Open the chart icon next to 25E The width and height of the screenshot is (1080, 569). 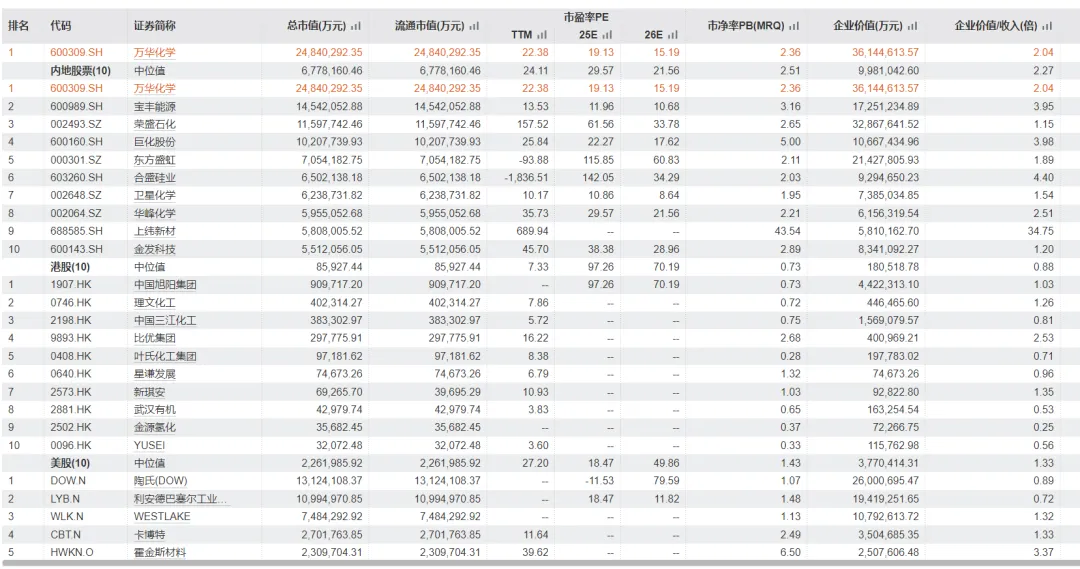tap(607, 34)
